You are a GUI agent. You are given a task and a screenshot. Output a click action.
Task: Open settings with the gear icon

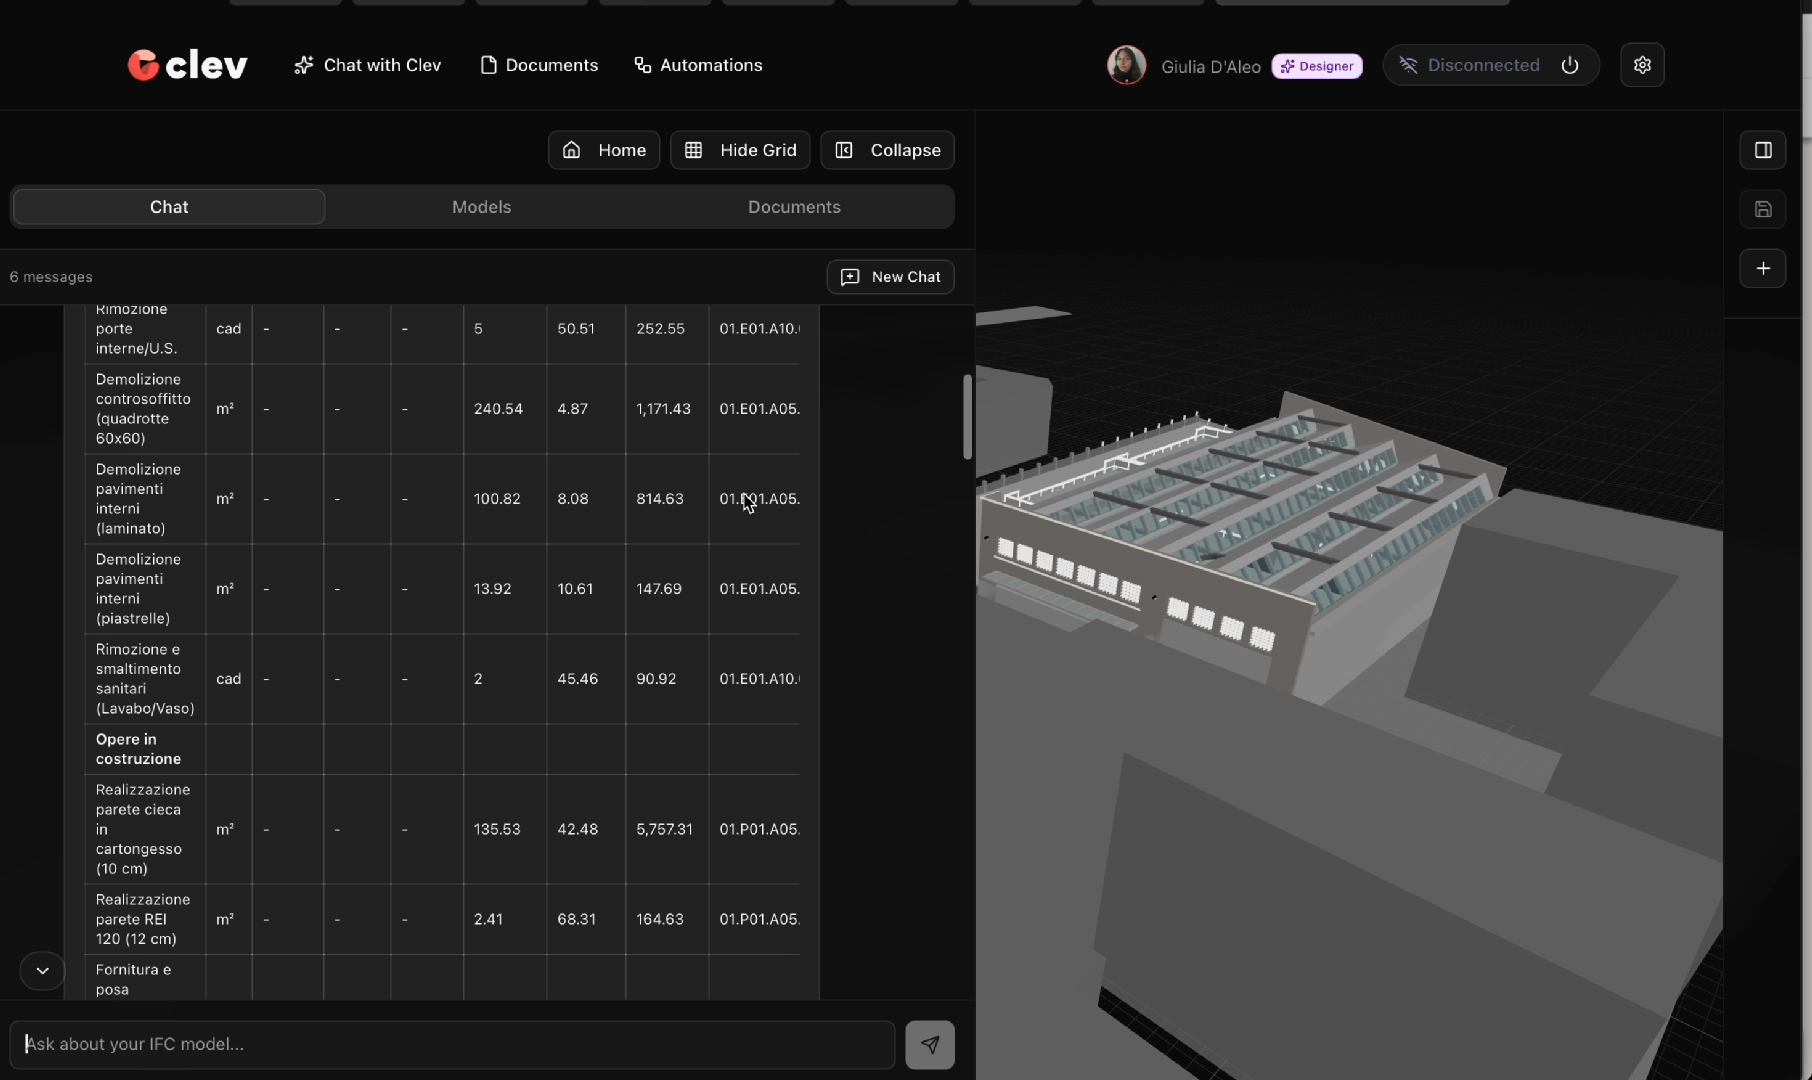pos(1642,65)
